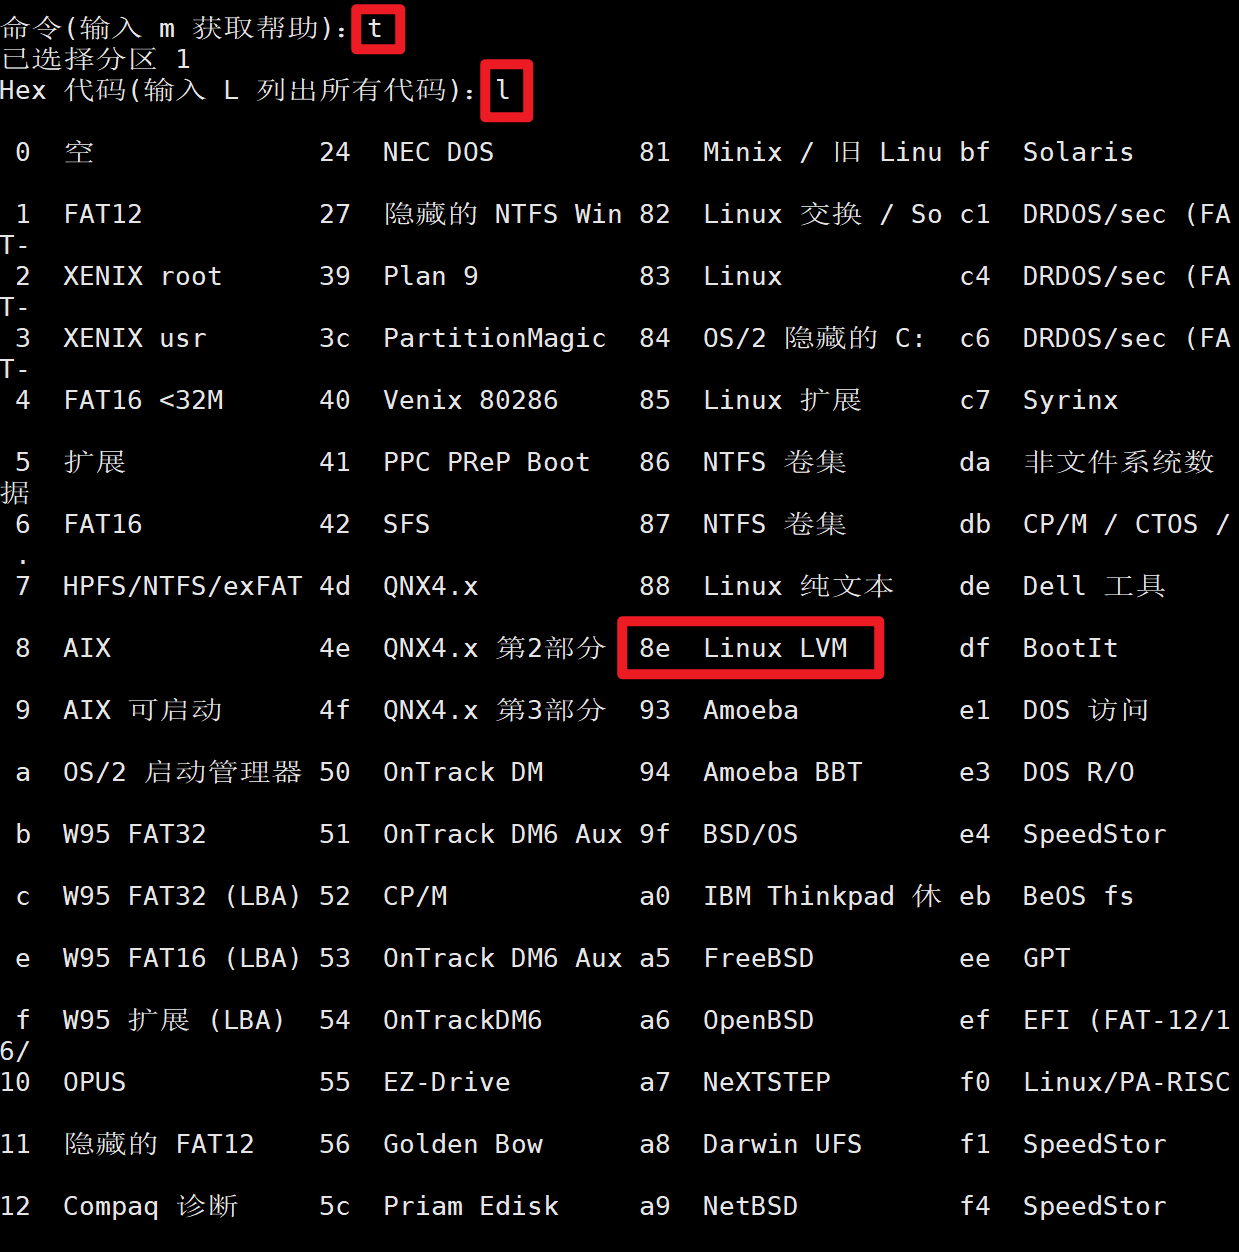Select "W95 FAT32" entry with code b
The width and height of the screenshot is (1239, 1252).
tap(135, 834)
